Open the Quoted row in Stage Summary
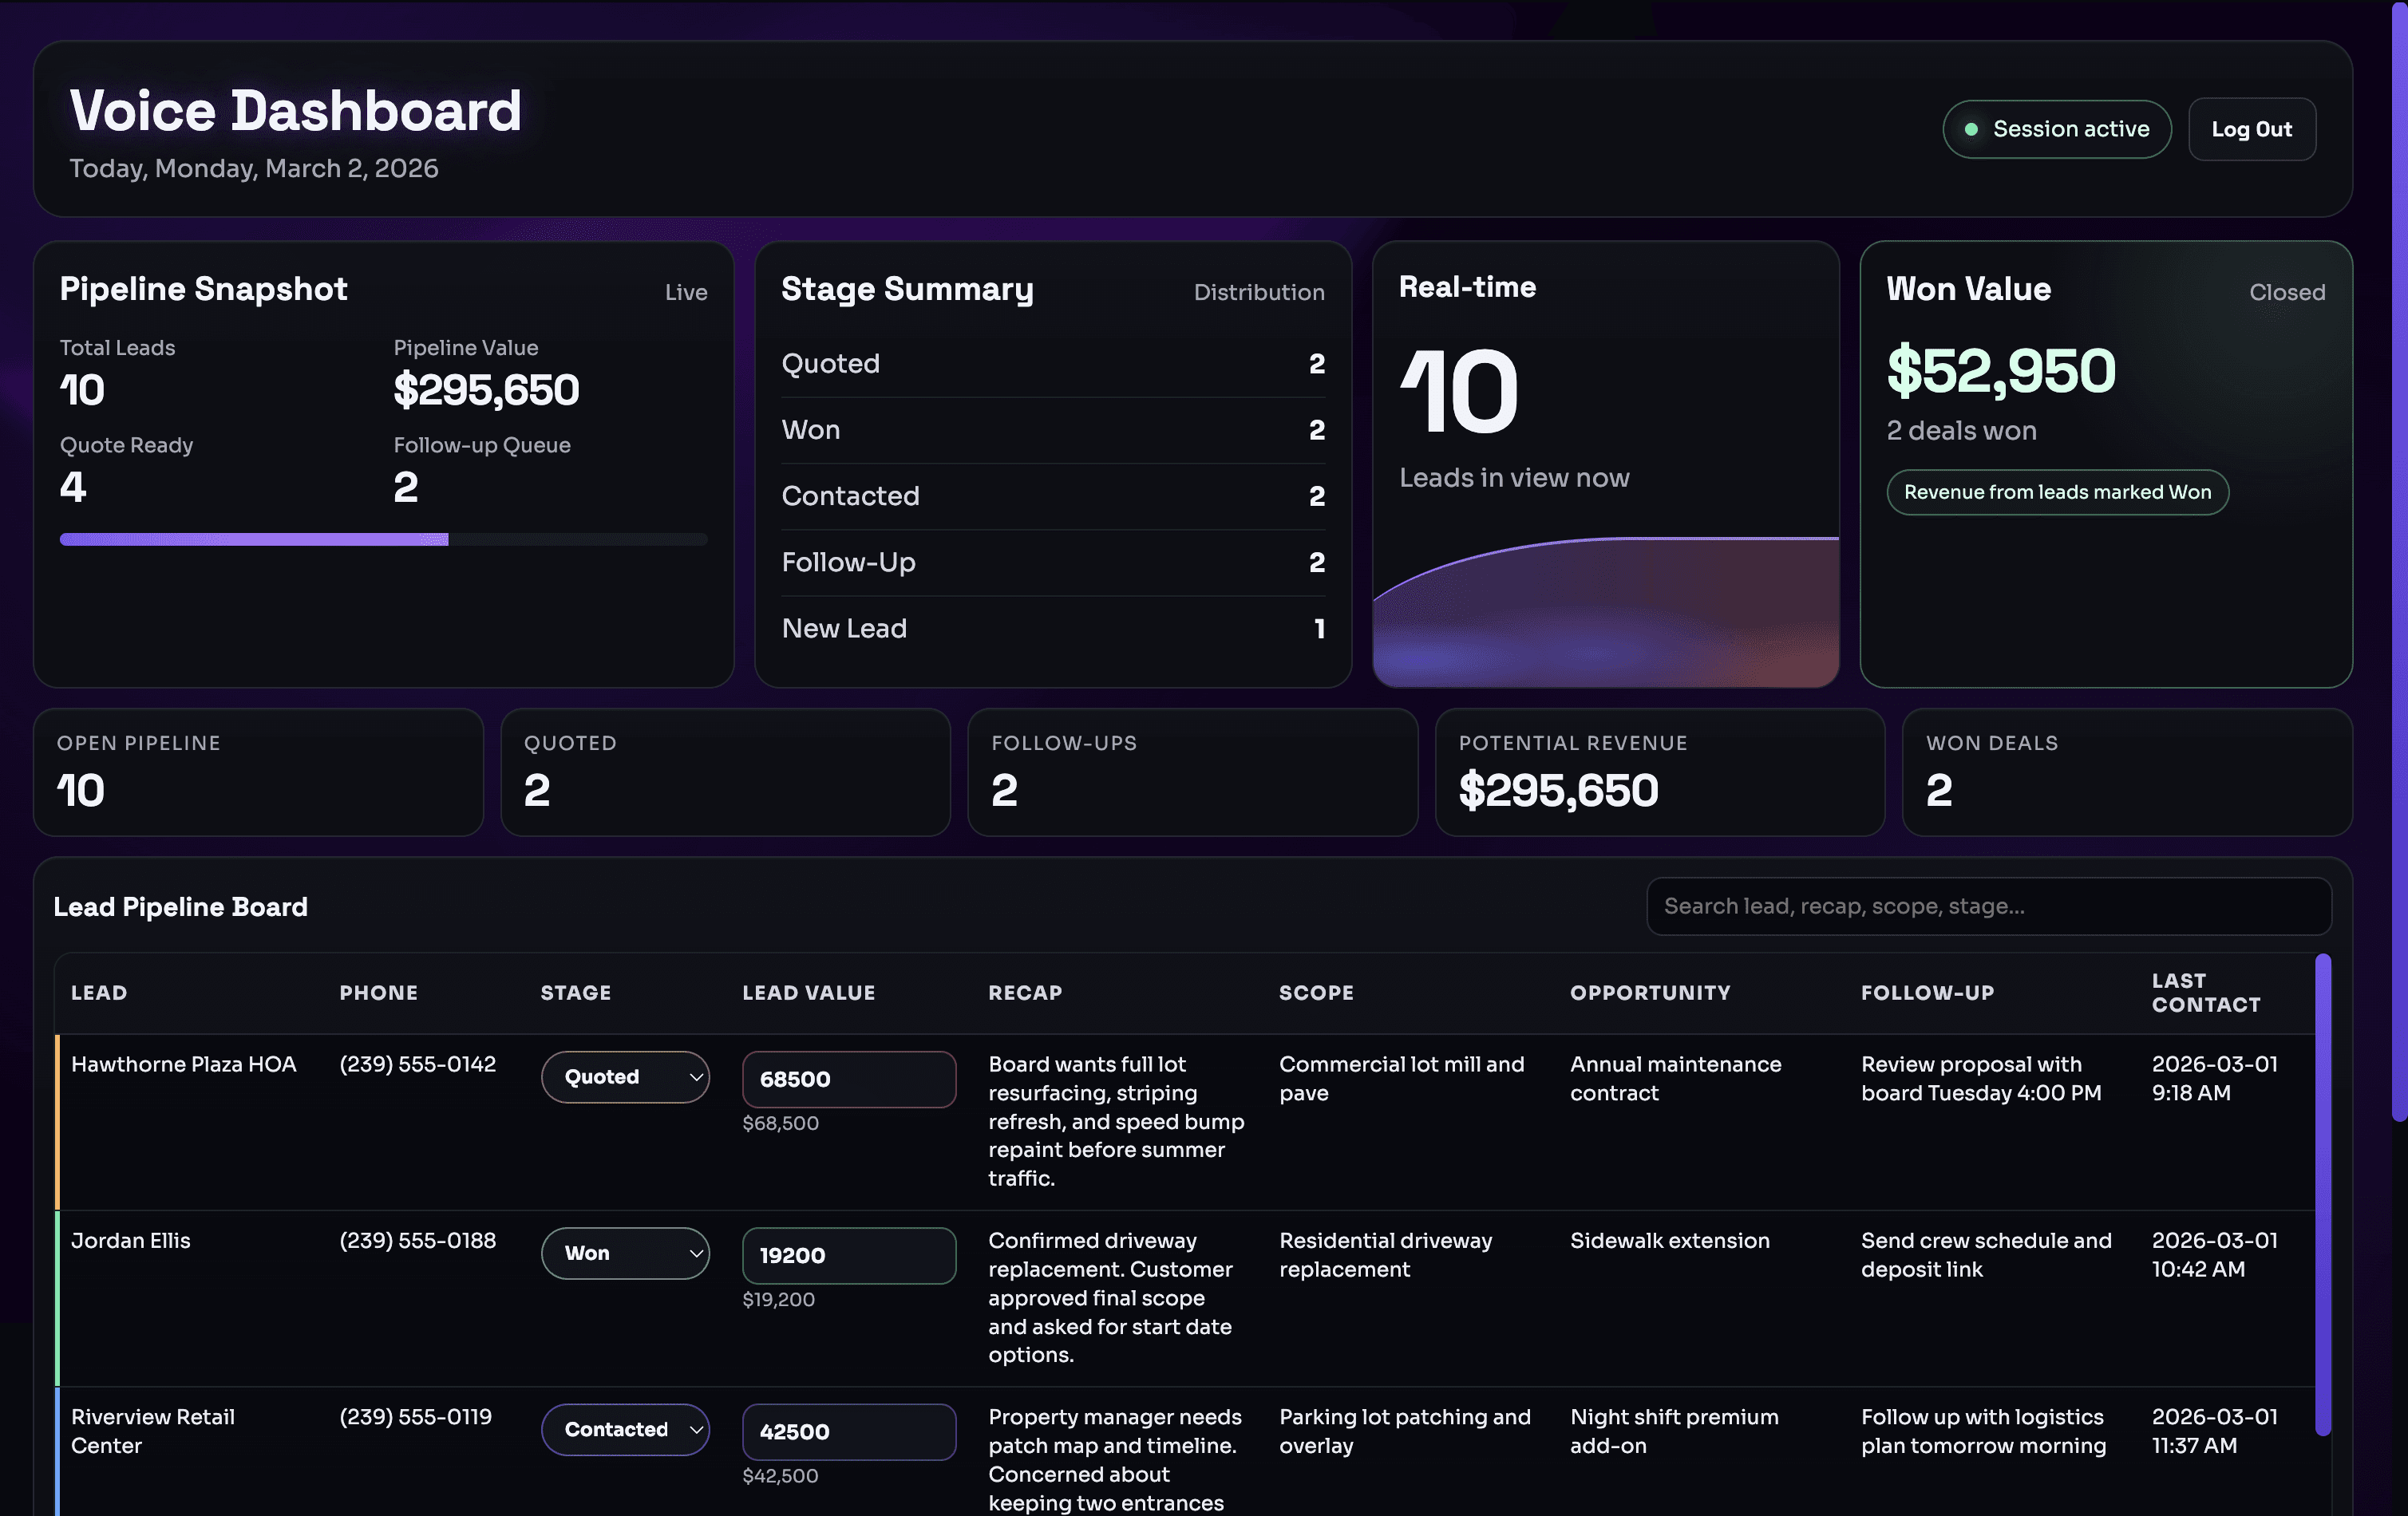Viewport: 2408px width, 1516px height. pos(1051,364)
